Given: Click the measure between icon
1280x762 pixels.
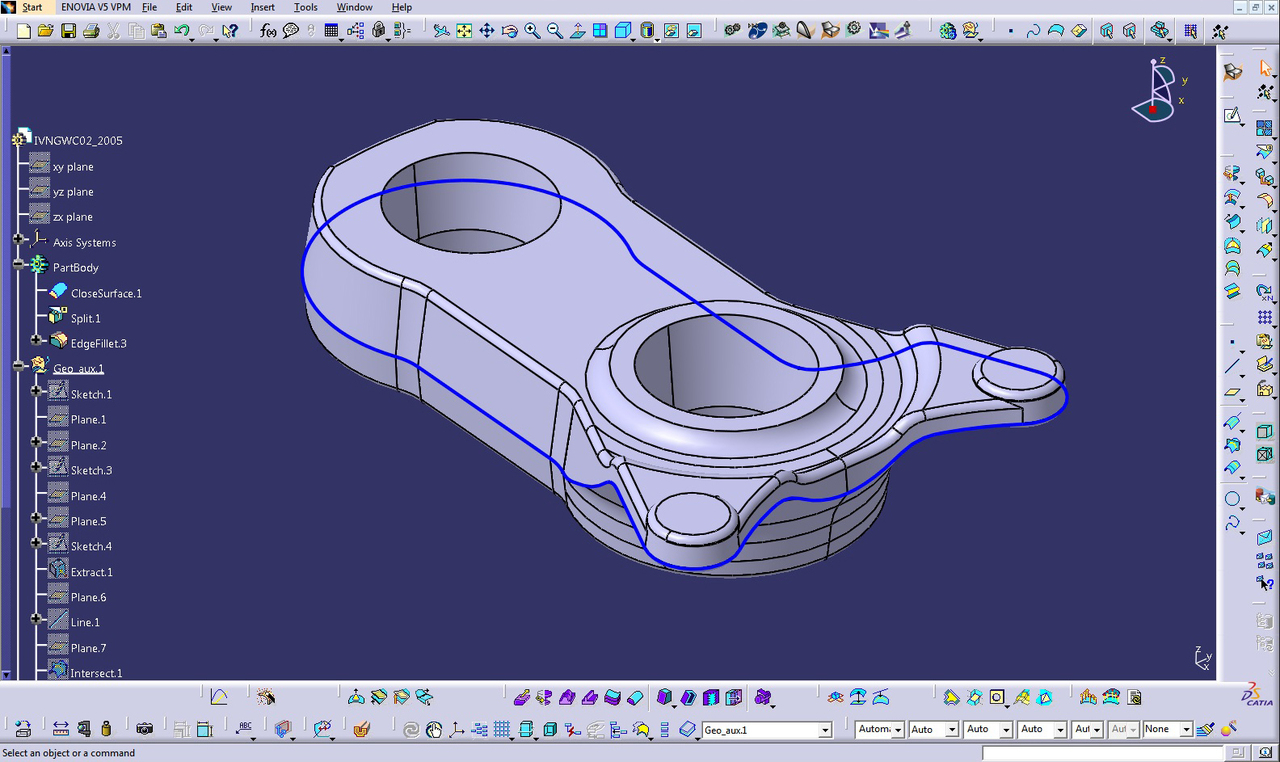Looking at the screenshot, I should click(x=61, y=729).
